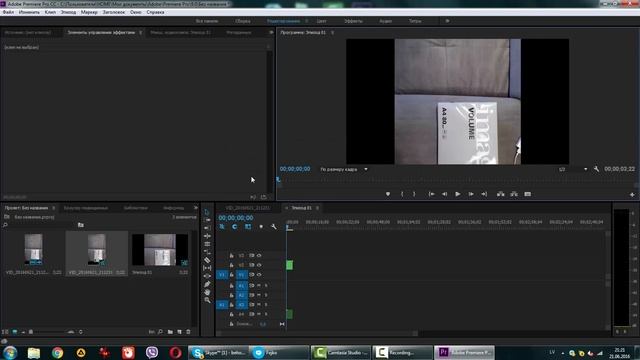Select the Pen tool

(207, 284)
